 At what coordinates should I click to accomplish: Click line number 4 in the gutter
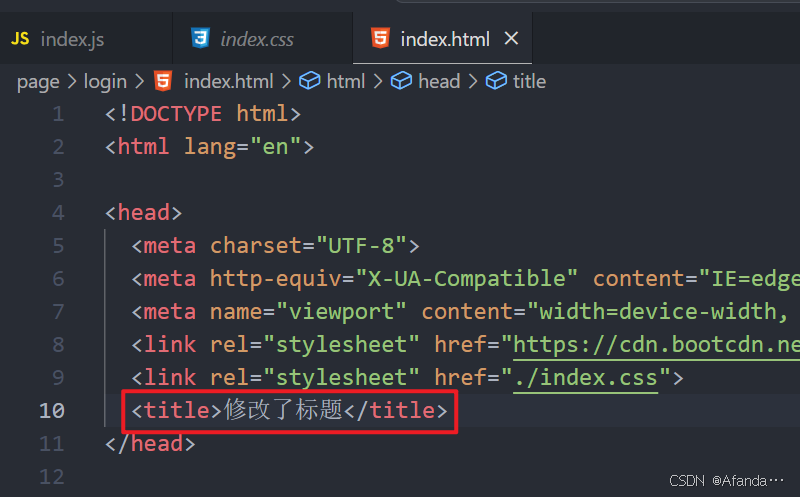[58, 213]
